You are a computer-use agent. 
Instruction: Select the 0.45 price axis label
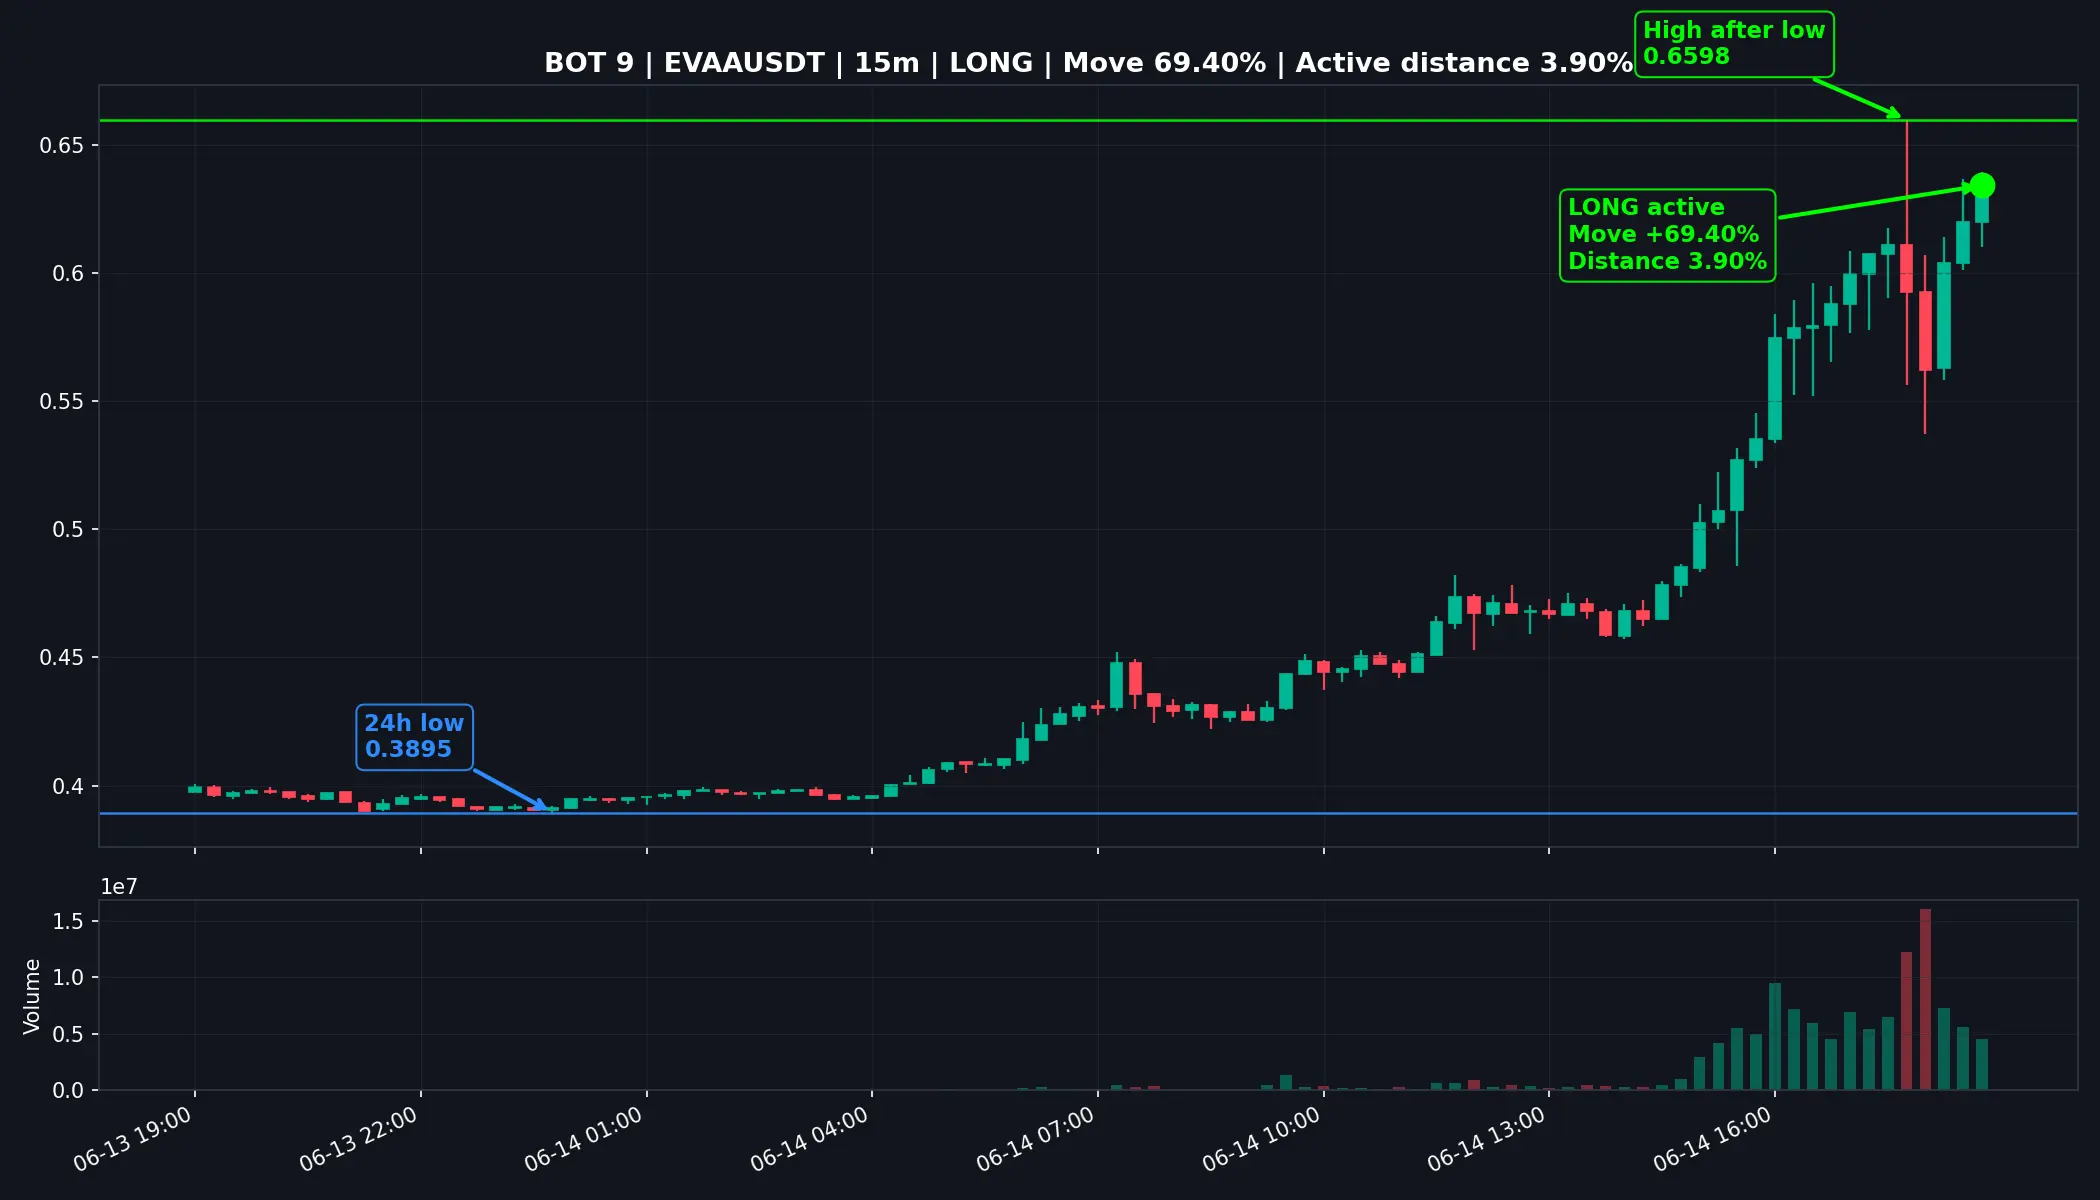click(62, 658)
